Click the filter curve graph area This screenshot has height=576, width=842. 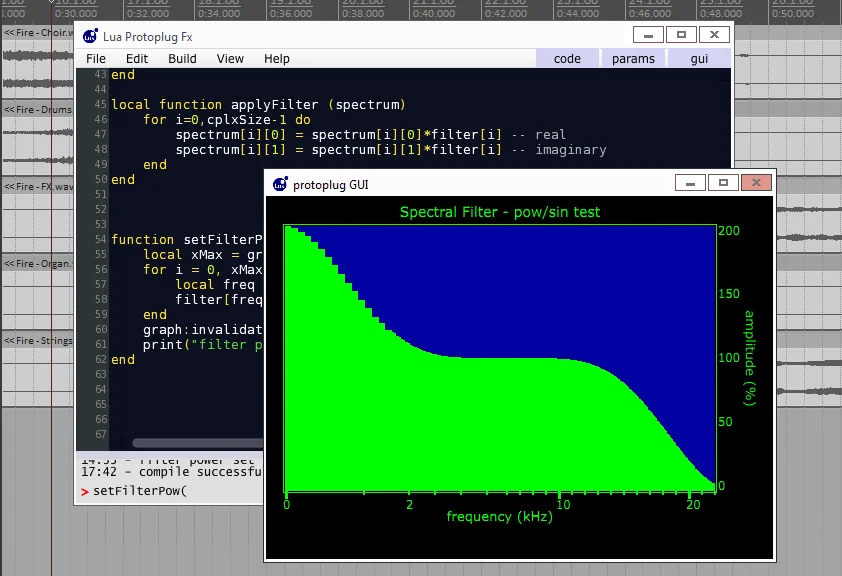pyautogui.click(x=499, y=358)
